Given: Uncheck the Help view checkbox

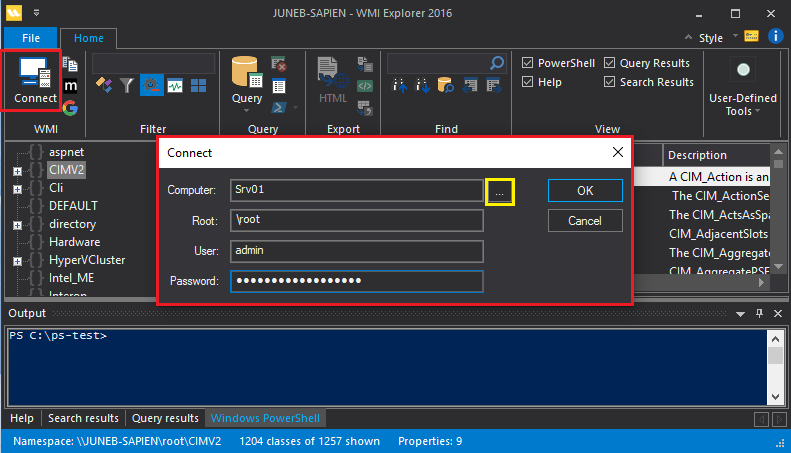Looking at the screenshot, I should (x=528, y=82).
